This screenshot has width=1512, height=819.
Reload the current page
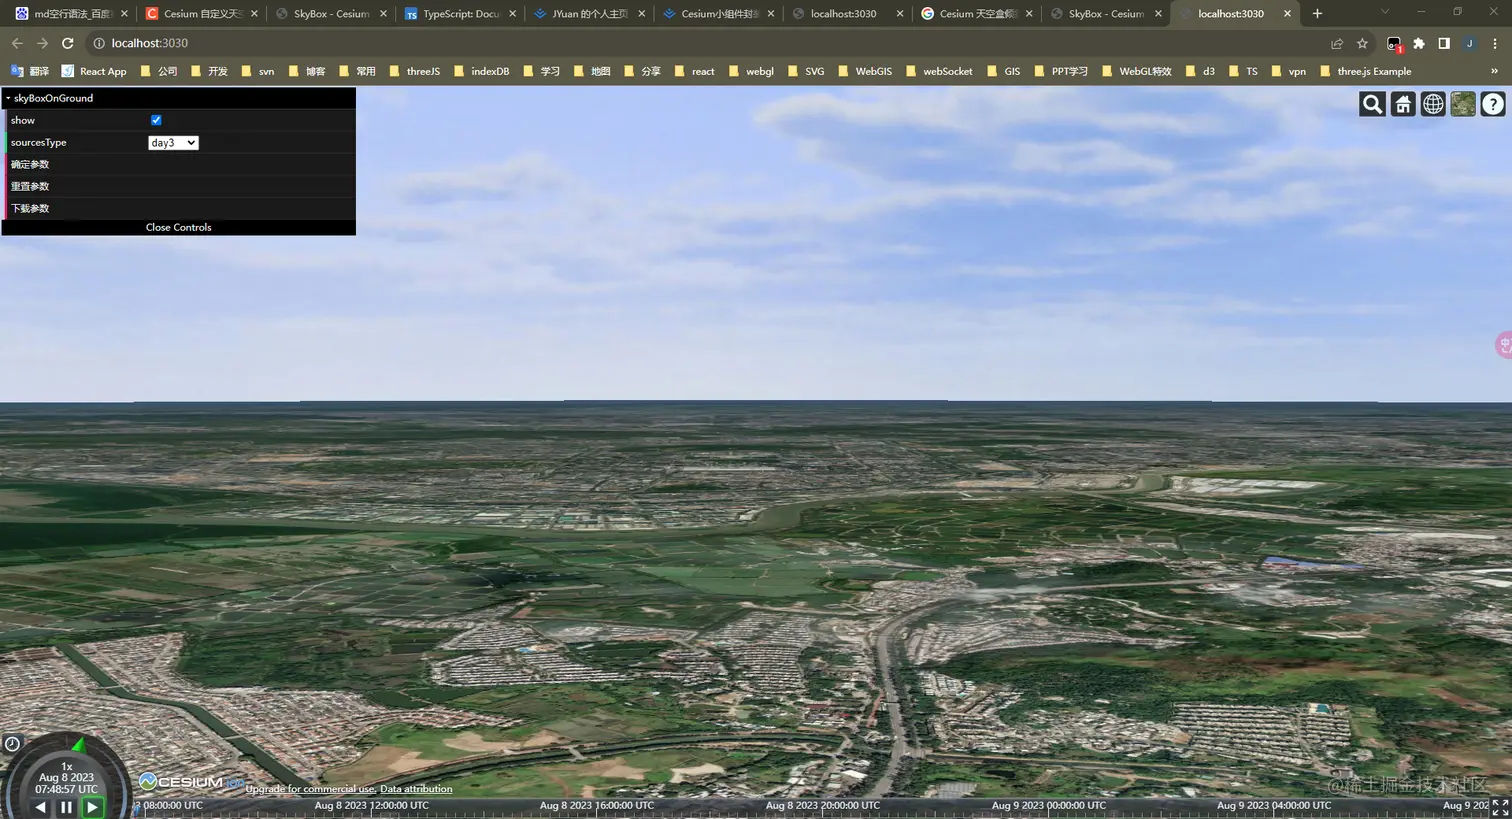(x=68, y=43)
